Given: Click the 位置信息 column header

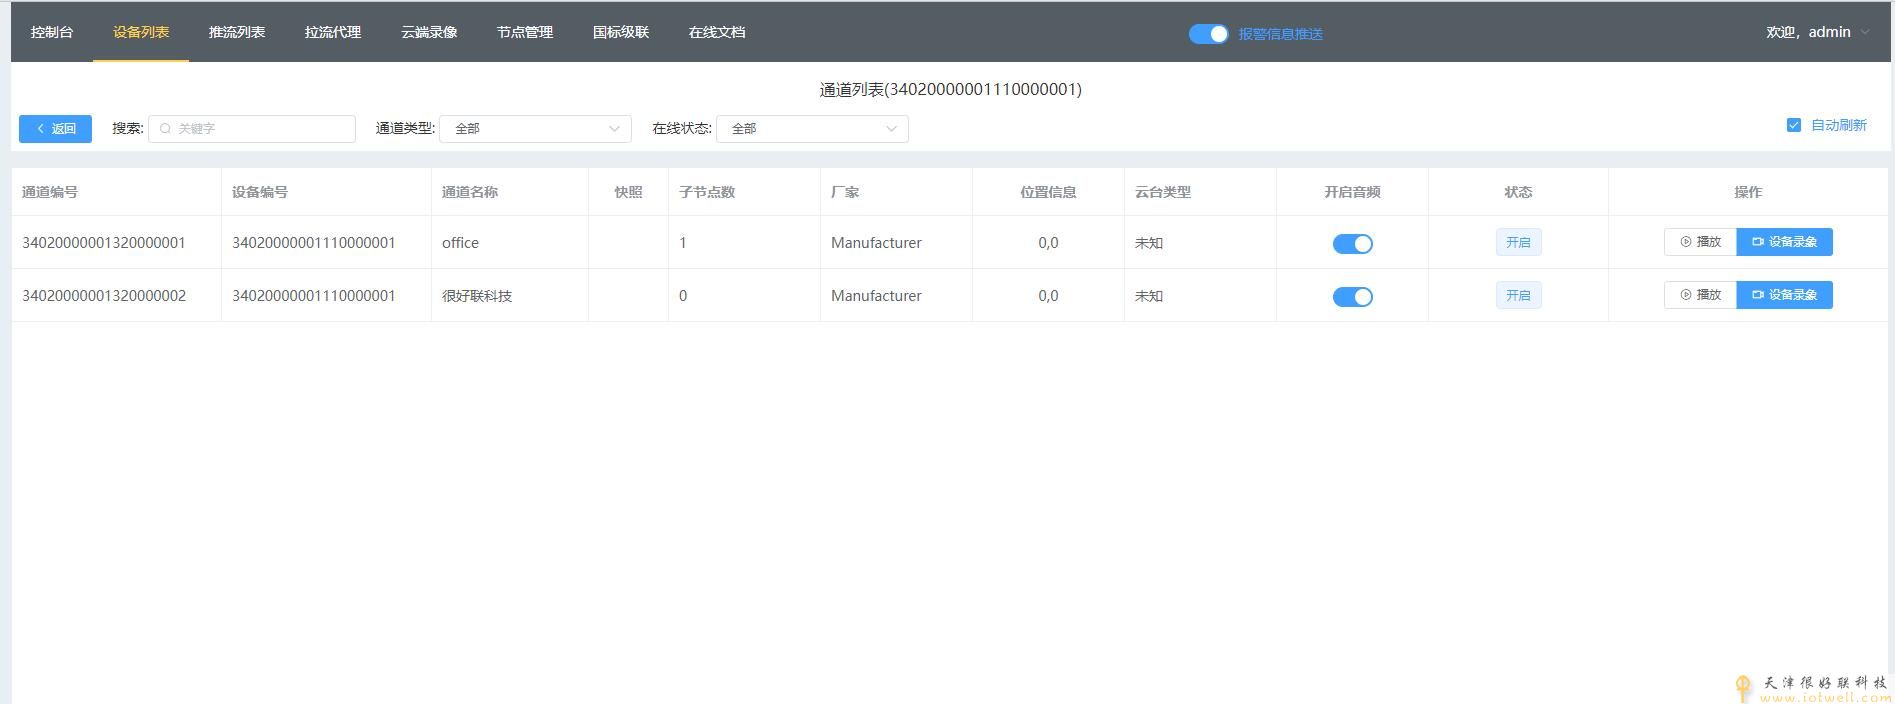Looking at the screenshot, I should (1048, 192).
